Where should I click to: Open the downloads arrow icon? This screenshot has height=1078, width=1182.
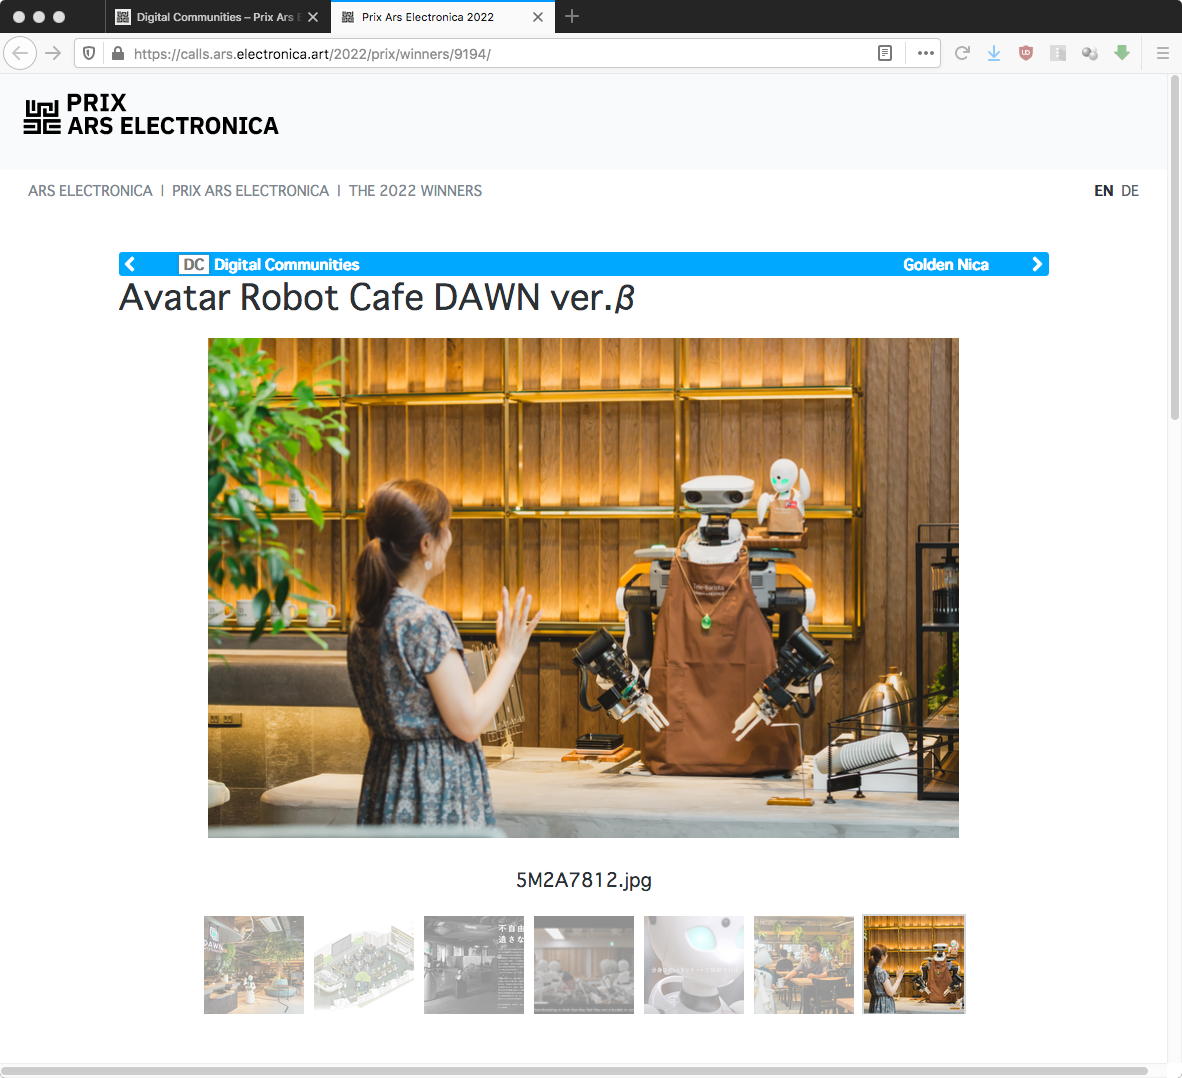pos(994,54)
